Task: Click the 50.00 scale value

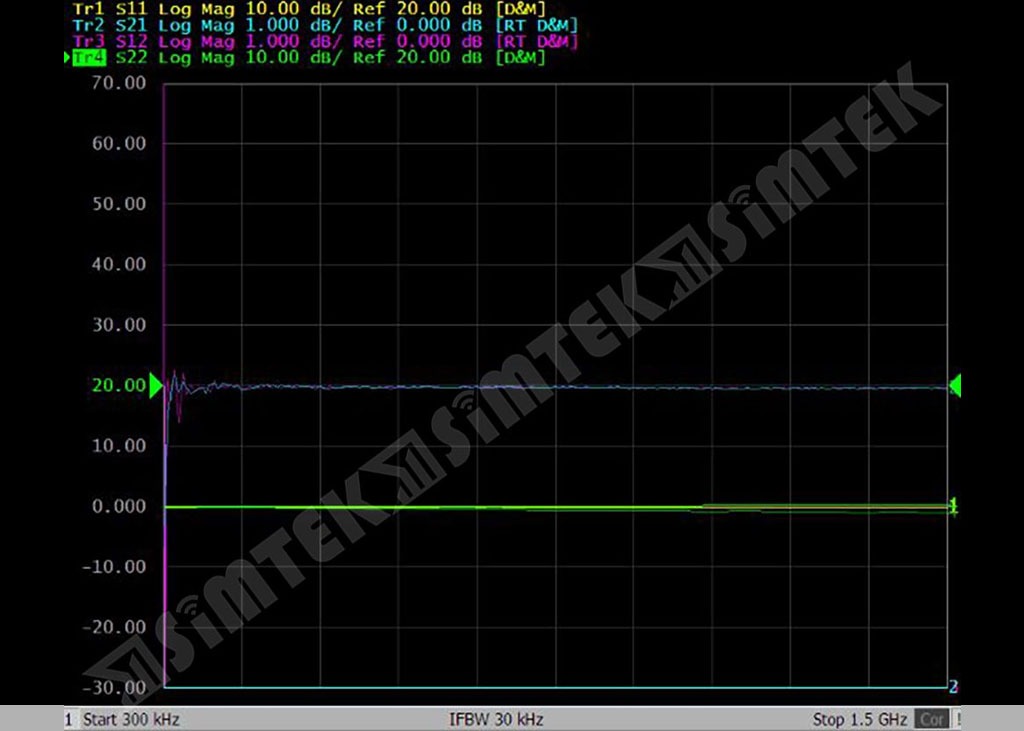Action: [119, 204]
